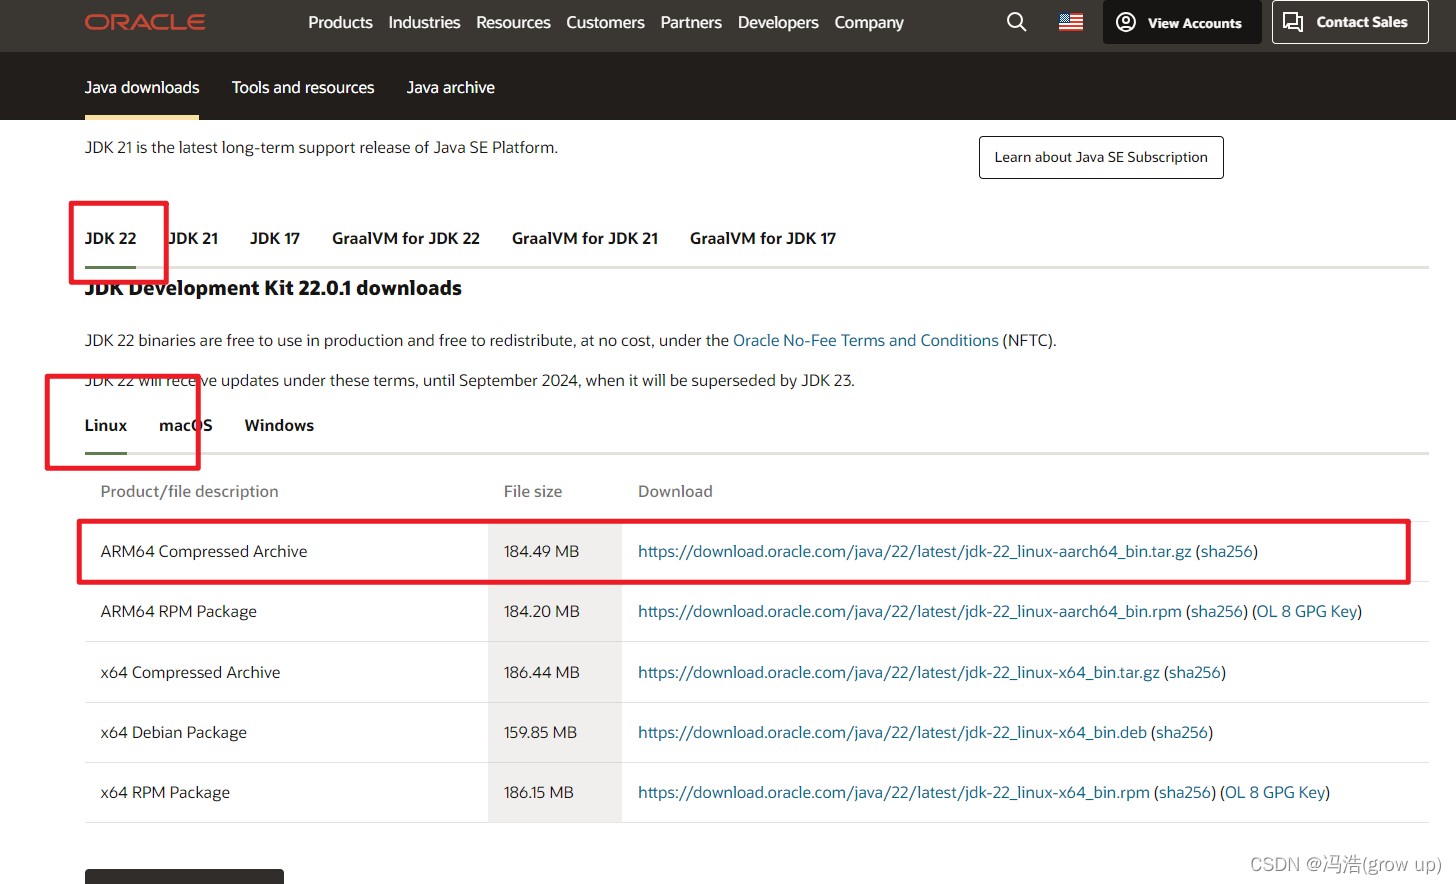Click the x64 Compressed Archive description
This screenshot has height=884, width=1456.
tap(190, 672)
